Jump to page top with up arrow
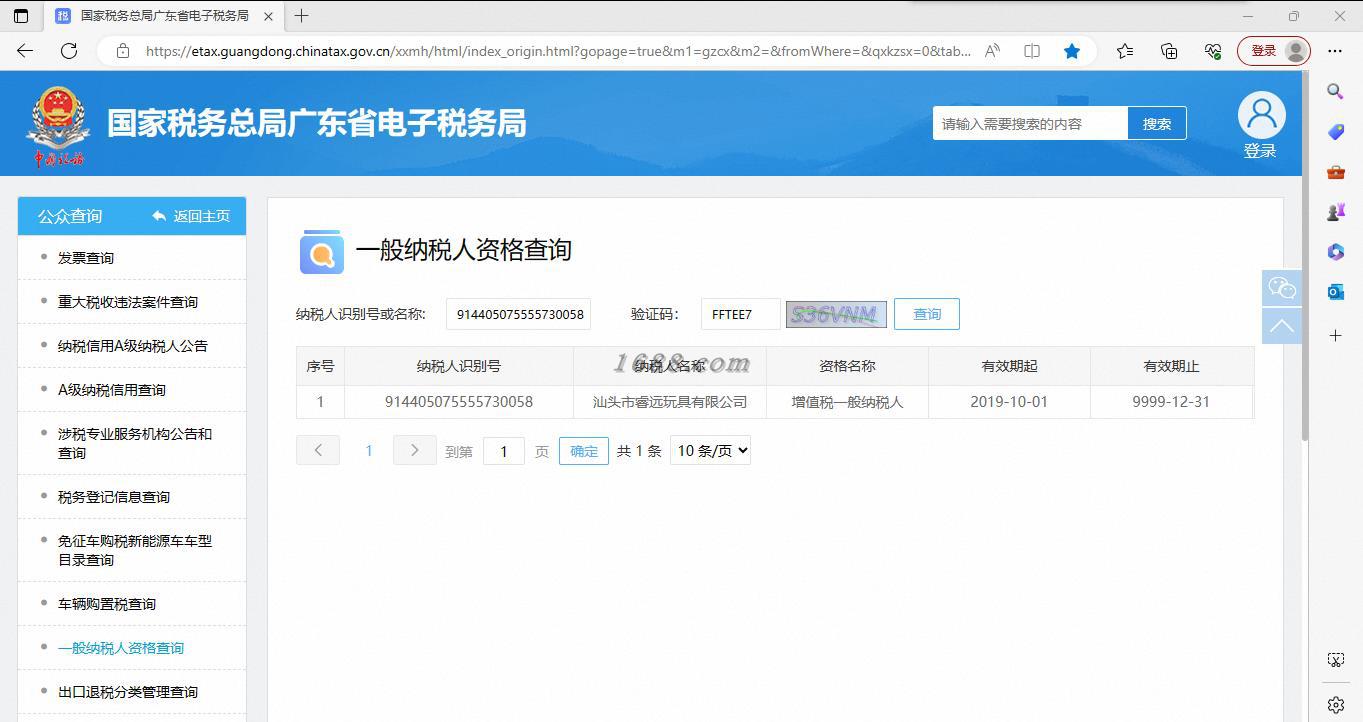 pos(1282,326)
